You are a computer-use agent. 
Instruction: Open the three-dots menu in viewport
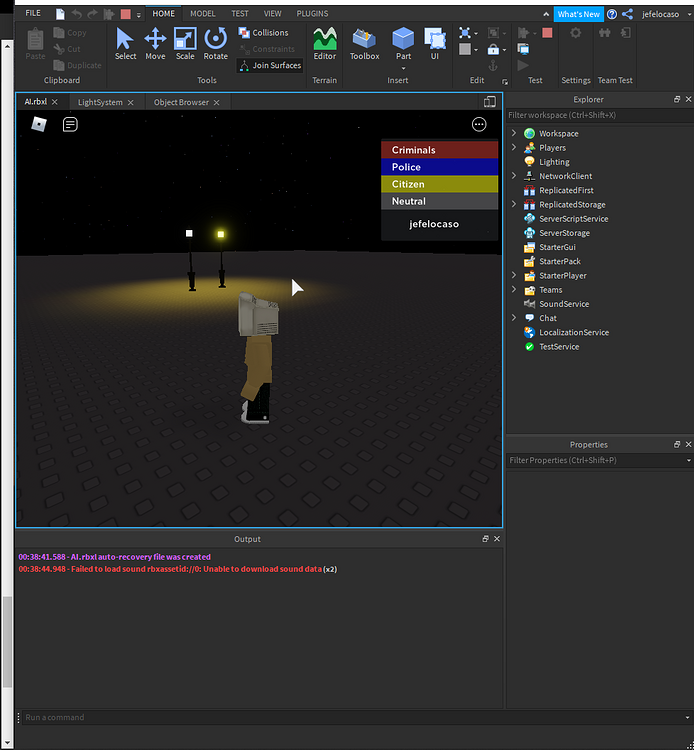coord(479,125)
